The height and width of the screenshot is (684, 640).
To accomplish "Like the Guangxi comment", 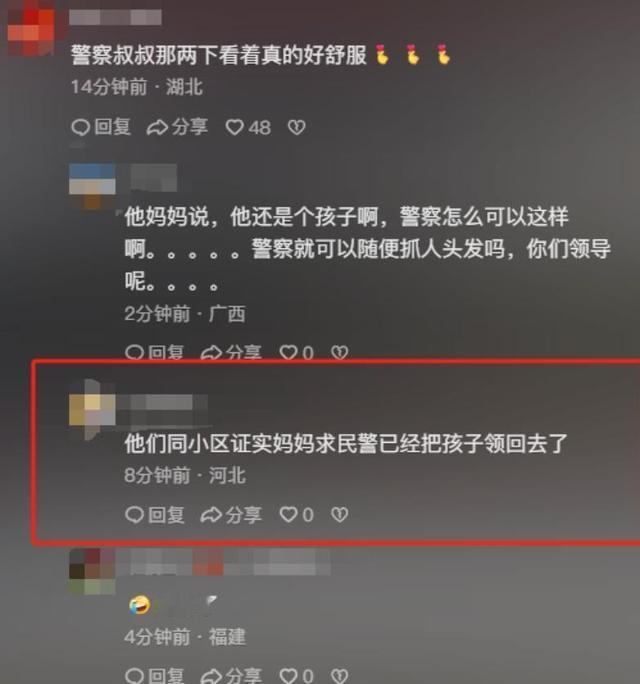I will 296,352.
